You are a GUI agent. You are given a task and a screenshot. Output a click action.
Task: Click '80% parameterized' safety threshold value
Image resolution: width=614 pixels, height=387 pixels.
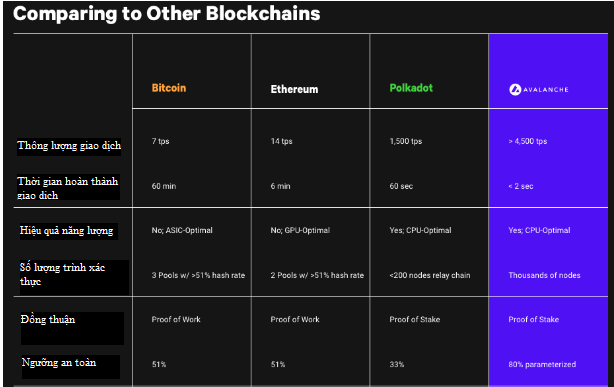[542, 364]
